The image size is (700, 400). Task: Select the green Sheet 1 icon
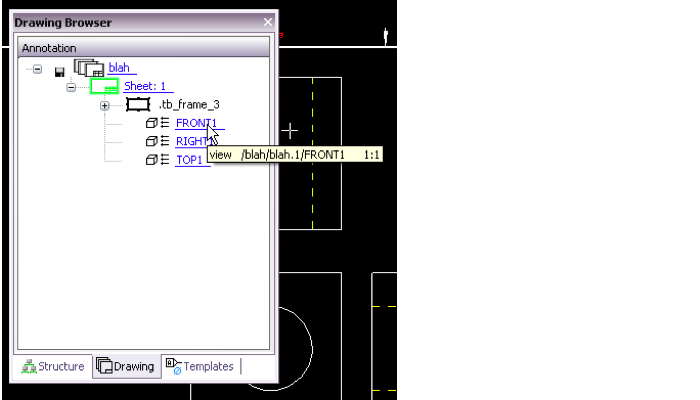click(104, 87)
